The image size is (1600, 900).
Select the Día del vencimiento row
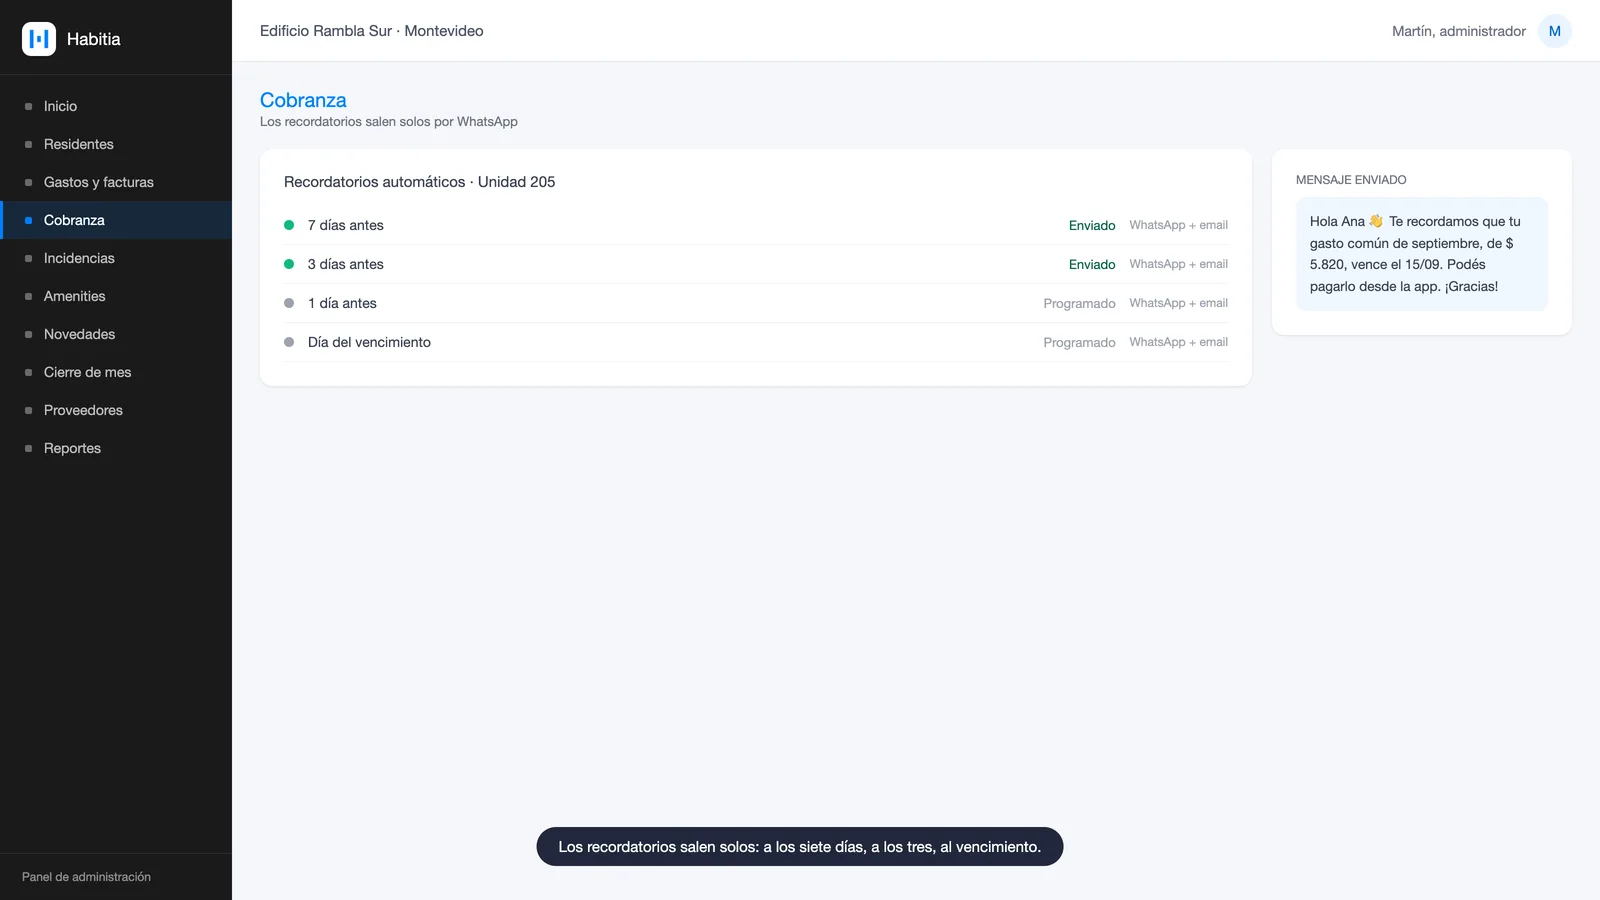(x=756, y=342)
